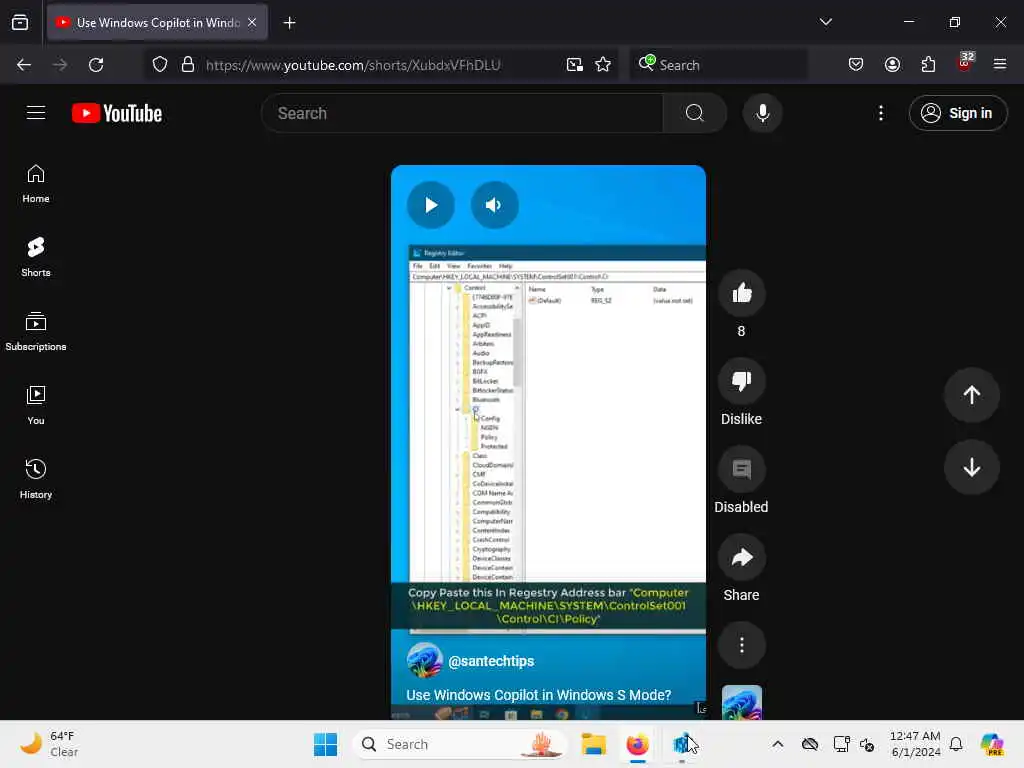Image resolution: width=1024 pixels, height=768 pixels.
Task: Share this Short using arrow icon
Action: (x=741, y=557)
